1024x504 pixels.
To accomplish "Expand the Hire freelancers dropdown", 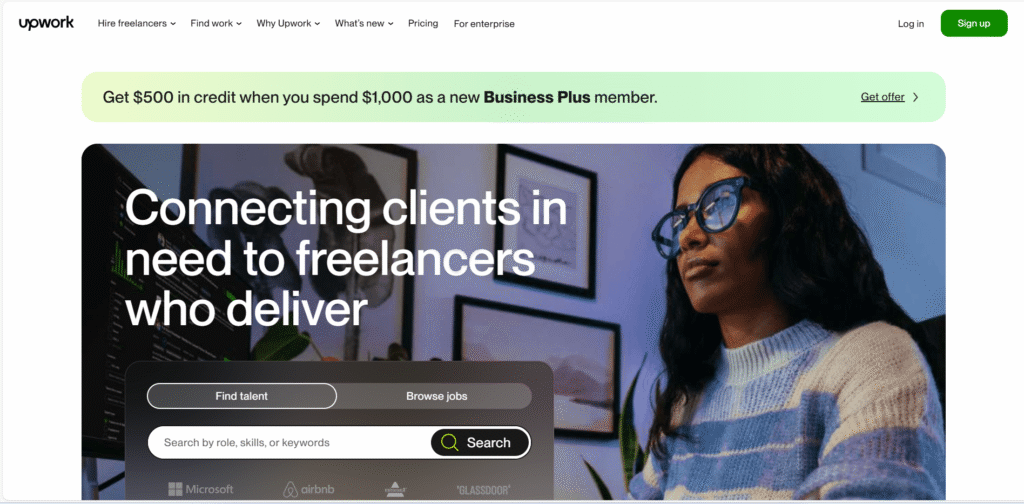I will (x=136, y=24).
